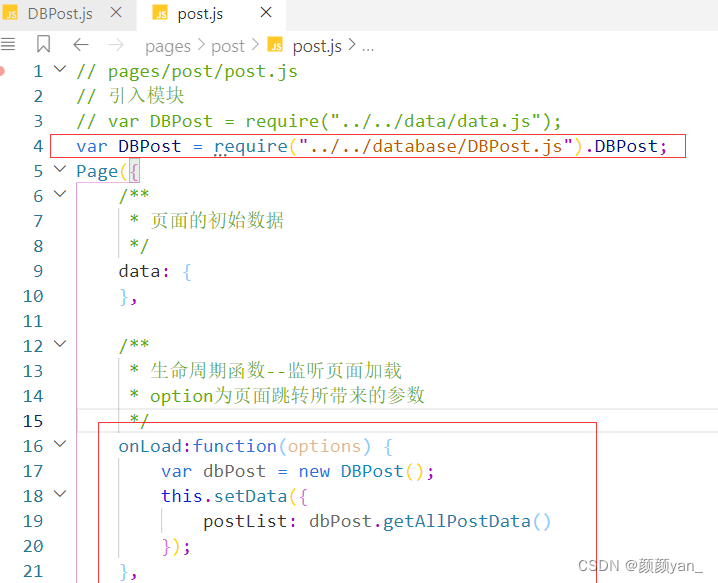Click the JS file icon on post.js tab

pyautogui.click(x=160, y=13)
